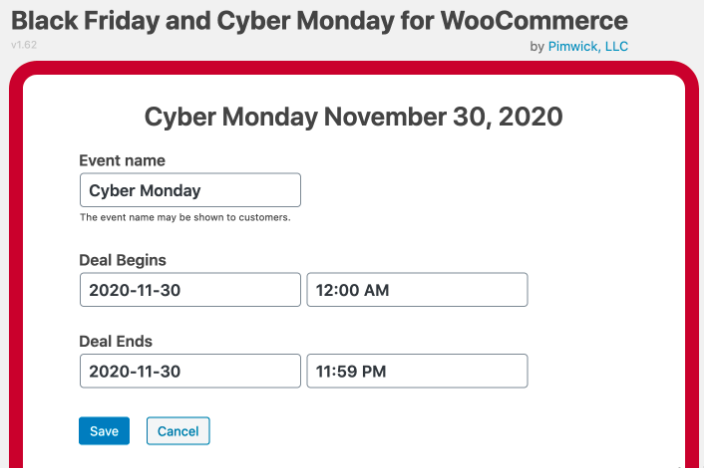The width and height of the screenshot is (704, 468).
Task: Cancel editing the Cyber Monday event
Action: tap(178, 431)
